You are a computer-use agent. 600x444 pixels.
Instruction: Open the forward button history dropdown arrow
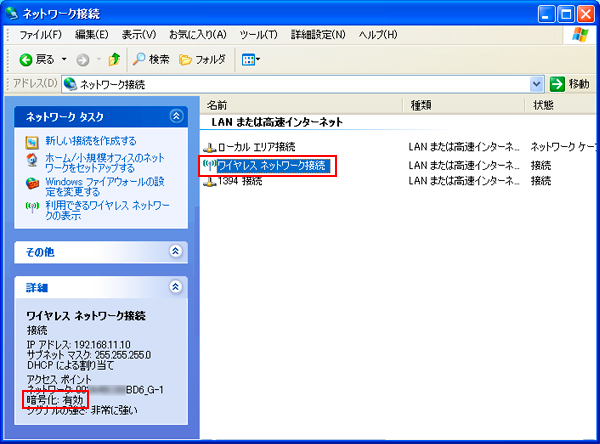(99, 59)
